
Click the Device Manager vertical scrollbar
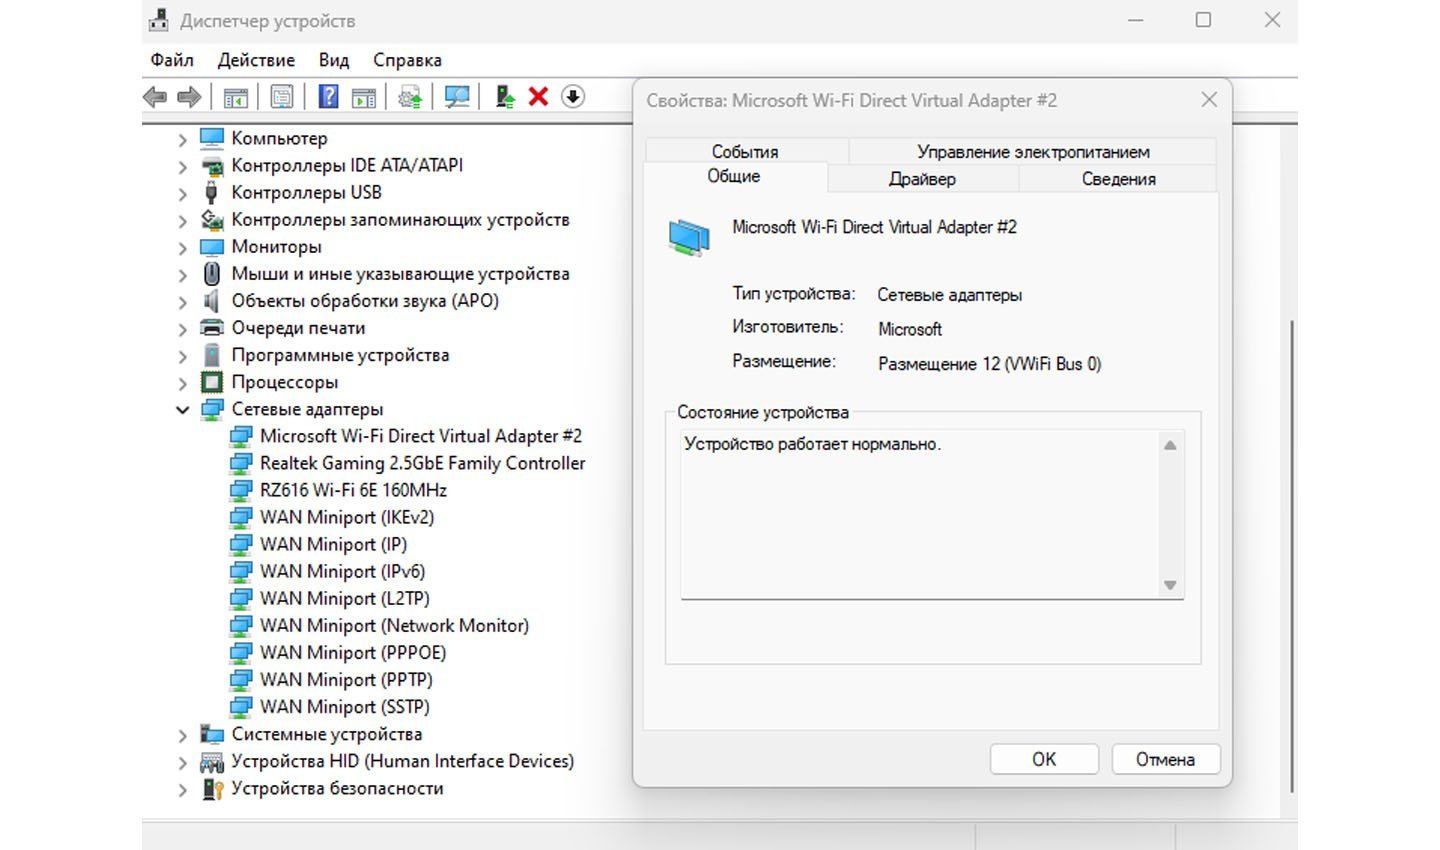[1290, 555]
